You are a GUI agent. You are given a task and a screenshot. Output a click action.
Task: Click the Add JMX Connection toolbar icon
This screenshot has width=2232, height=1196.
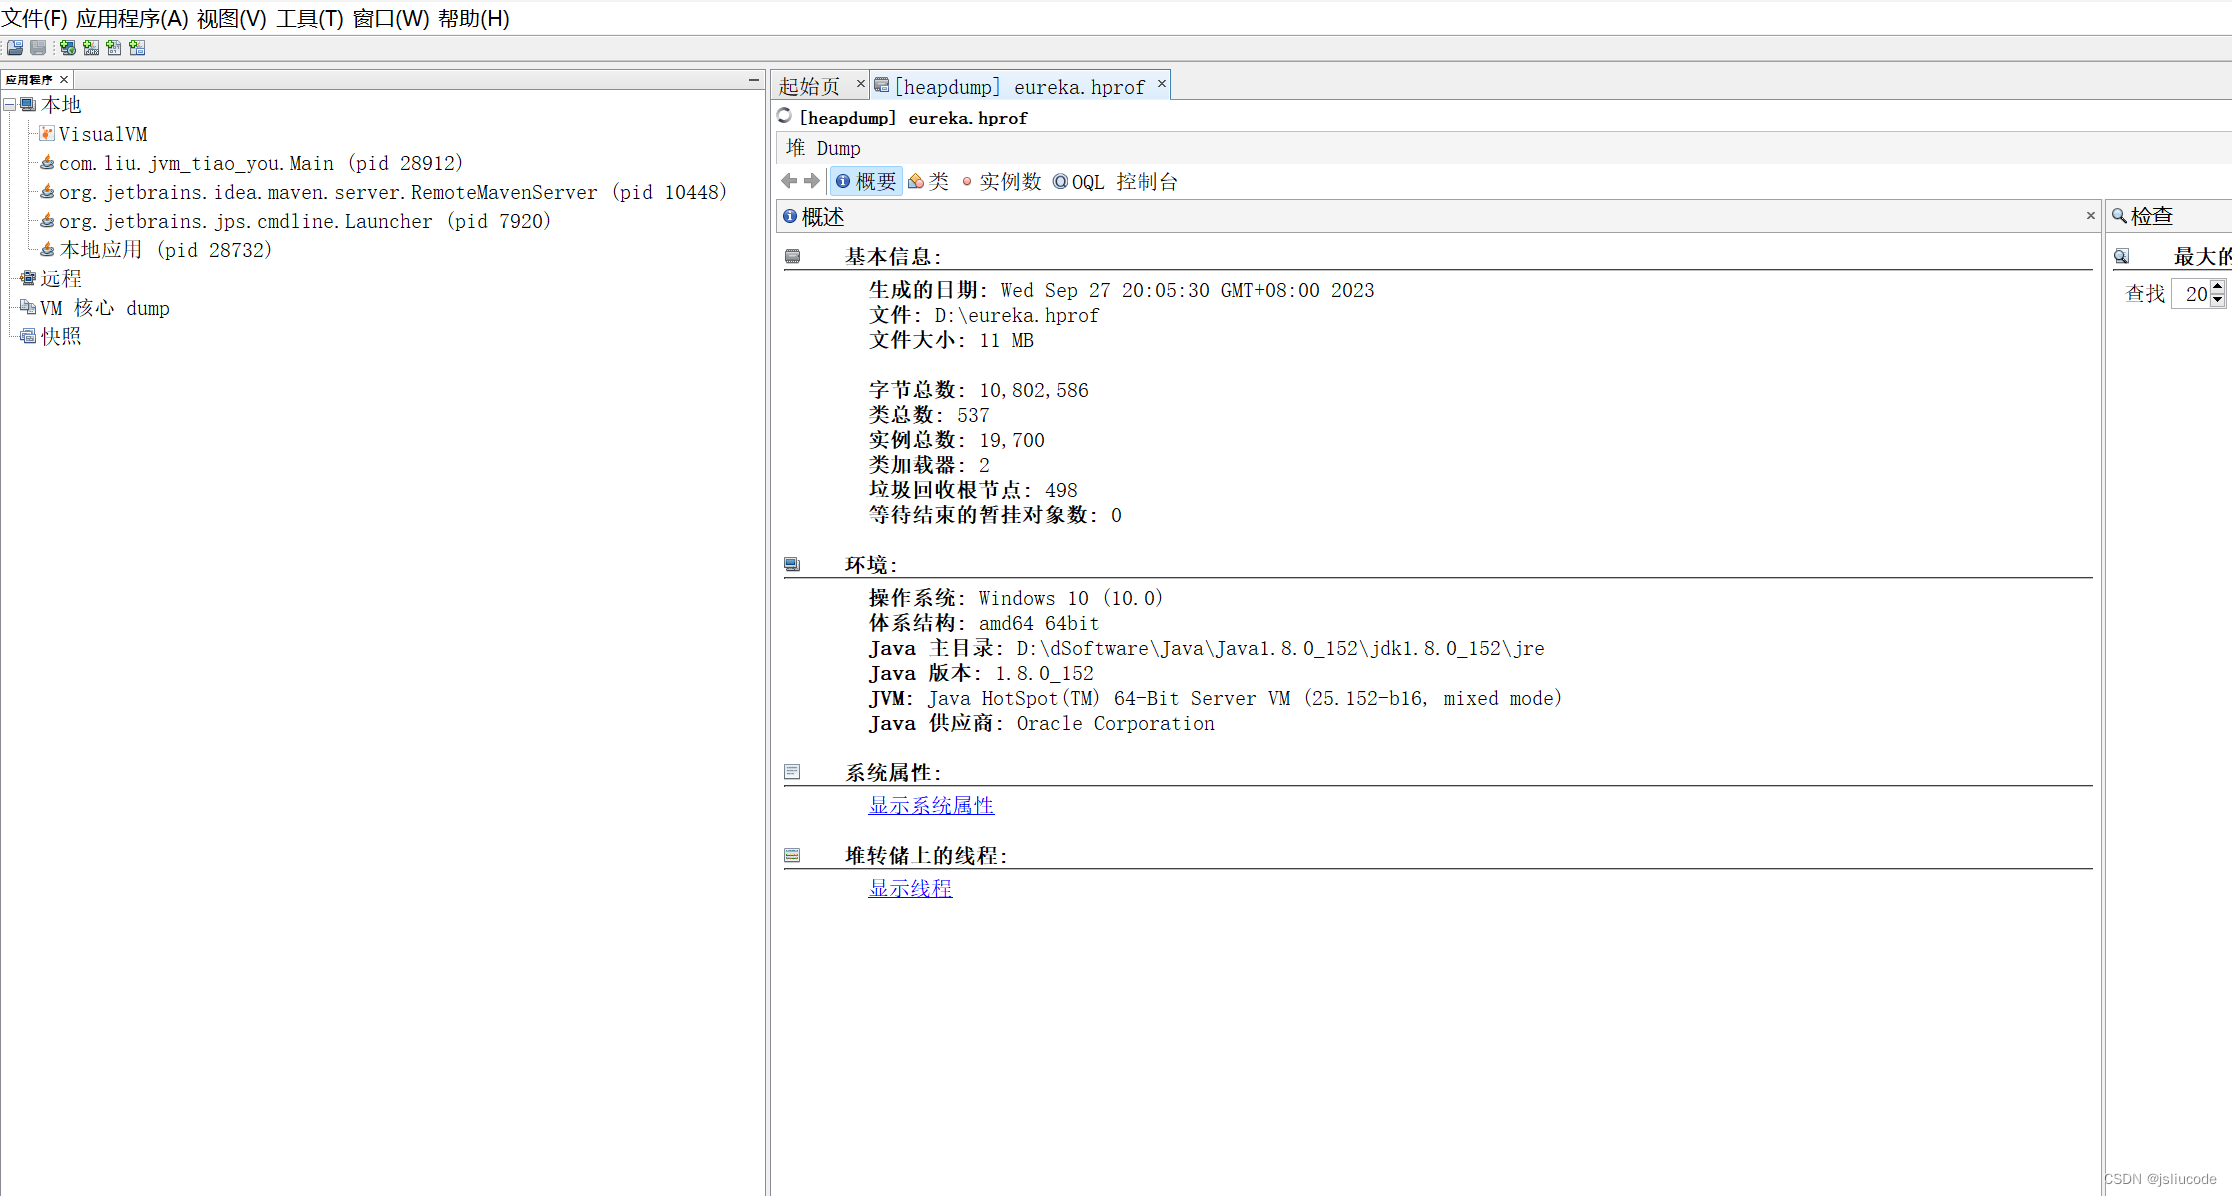click(x=91, y=48)
